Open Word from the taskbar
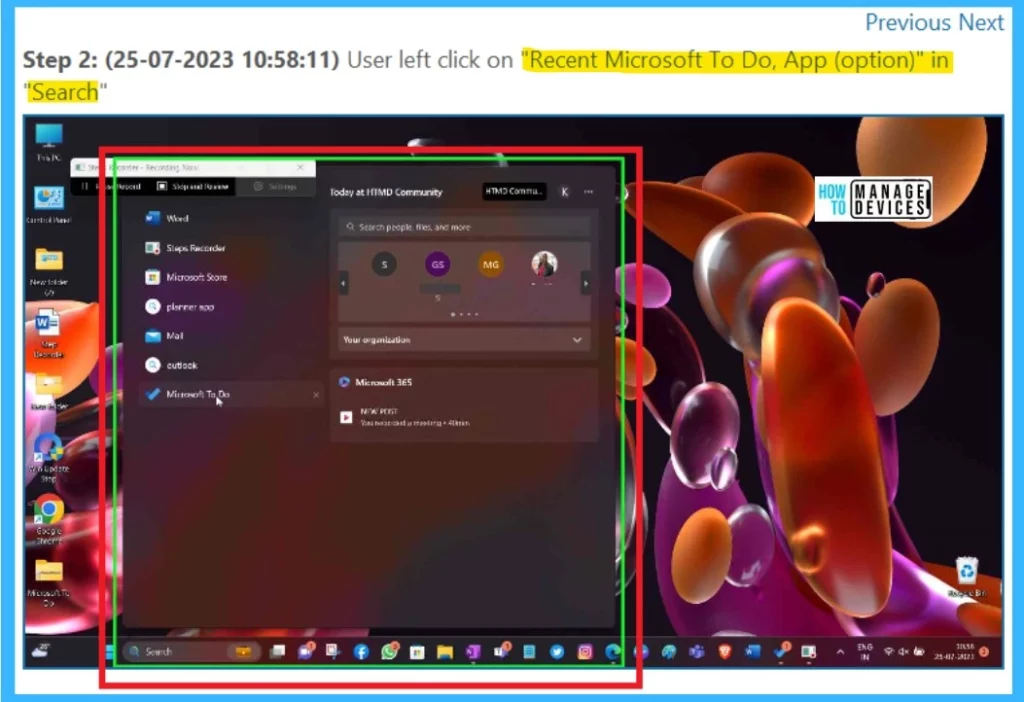Viewport: 1024px width, 702px height. pos(752,651)
